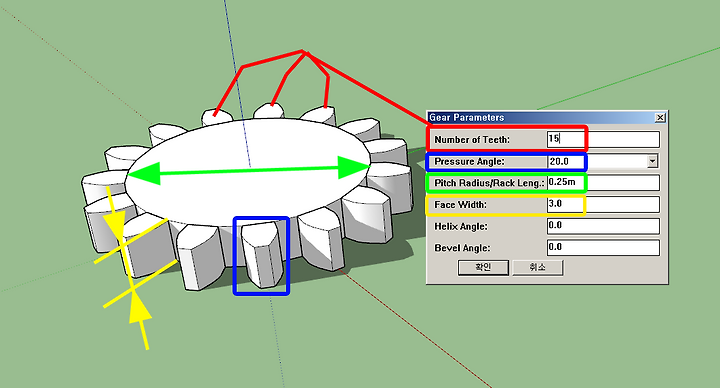Close the Gear Parameters dialog
The image size is (720, 388).
click(660, 118)
